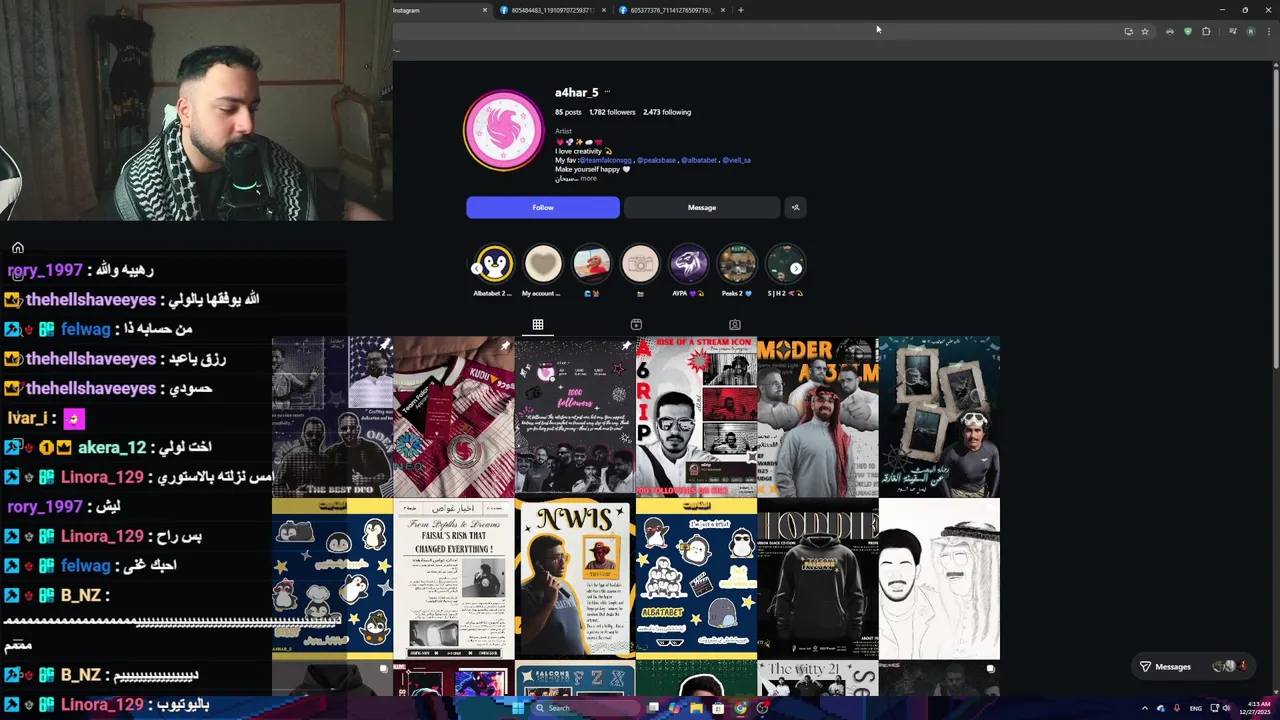Switch to the Reels tab
The height and width of the screenshot is (720, 1280).
point(636,324)
